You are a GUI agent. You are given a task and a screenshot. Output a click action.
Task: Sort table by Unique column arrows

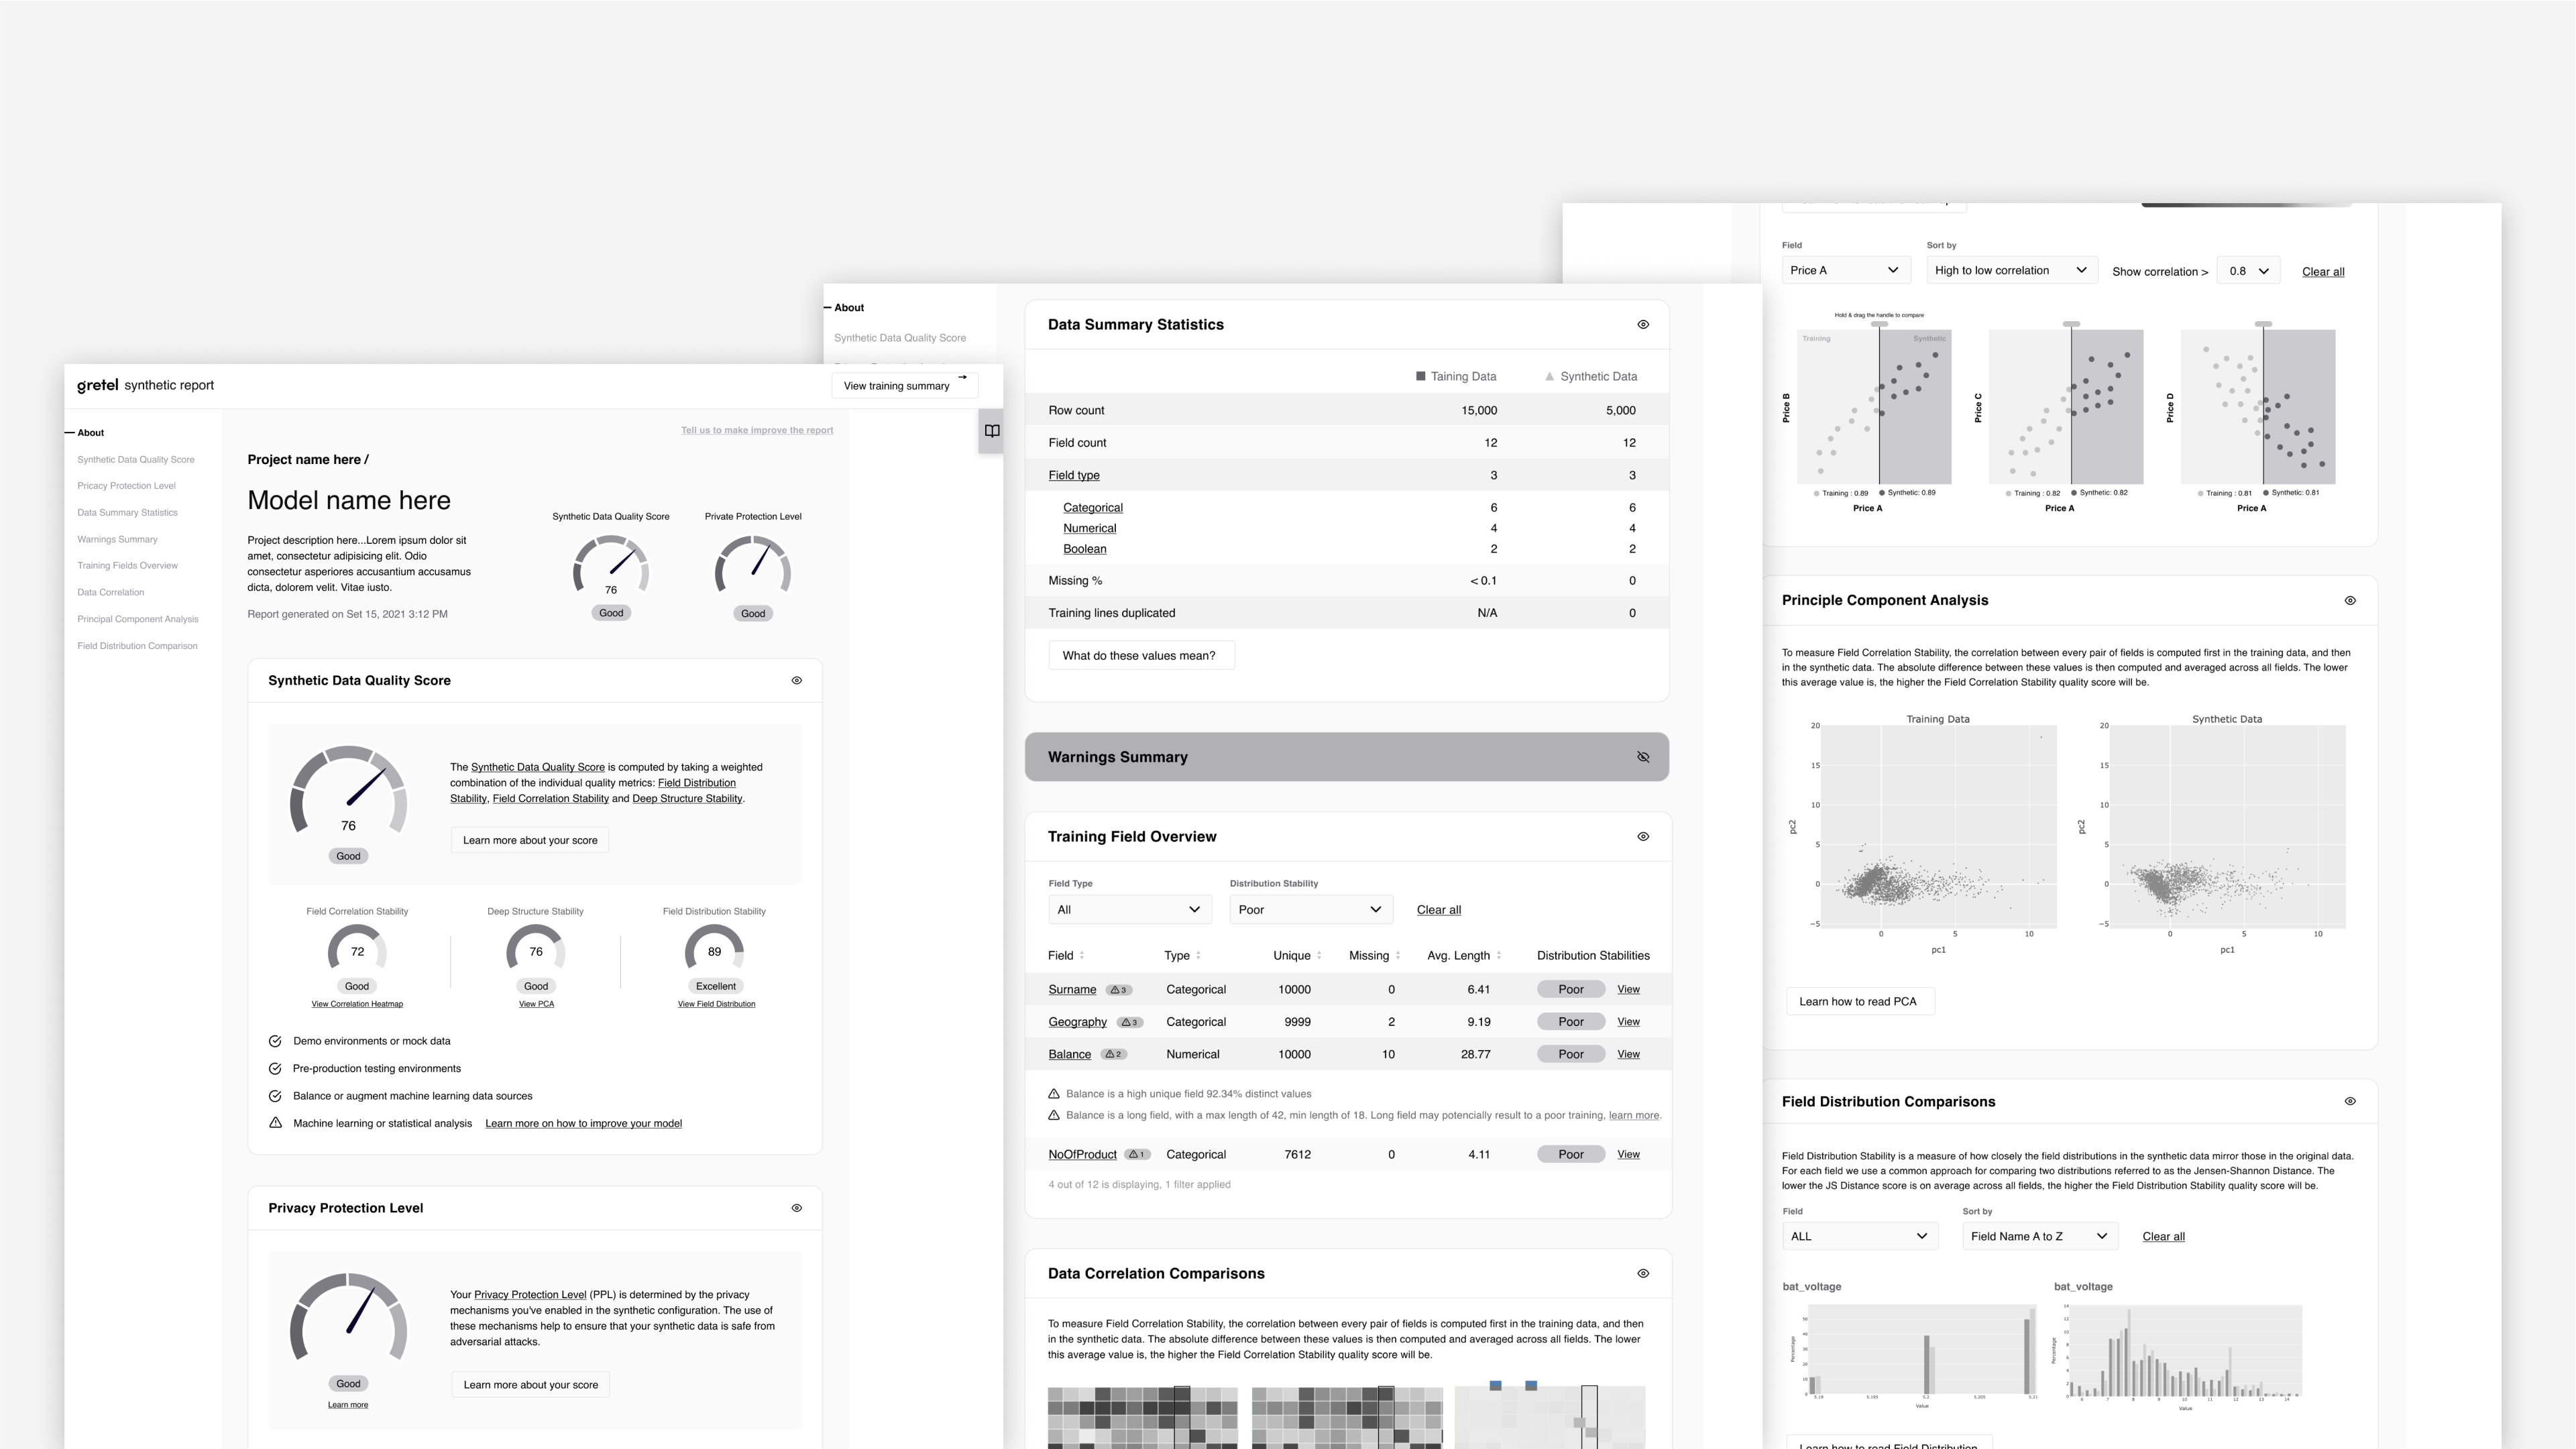point(1319,956)
